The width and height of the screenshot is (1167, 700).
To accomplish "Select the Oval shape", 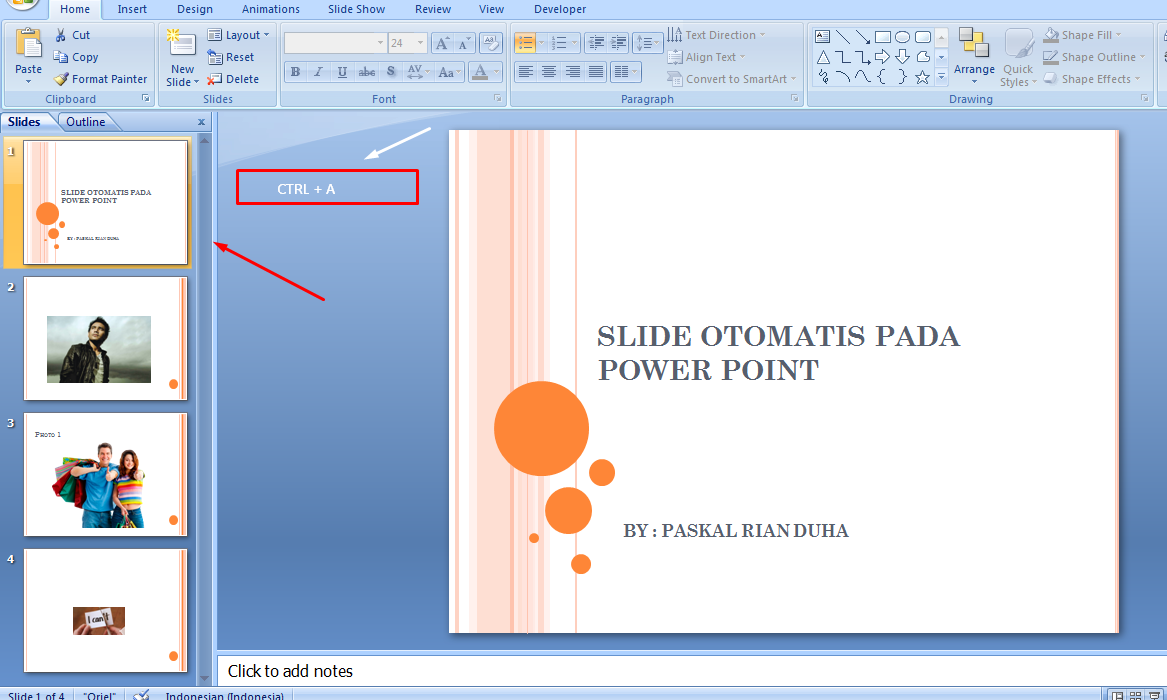I will click(902, 36).
